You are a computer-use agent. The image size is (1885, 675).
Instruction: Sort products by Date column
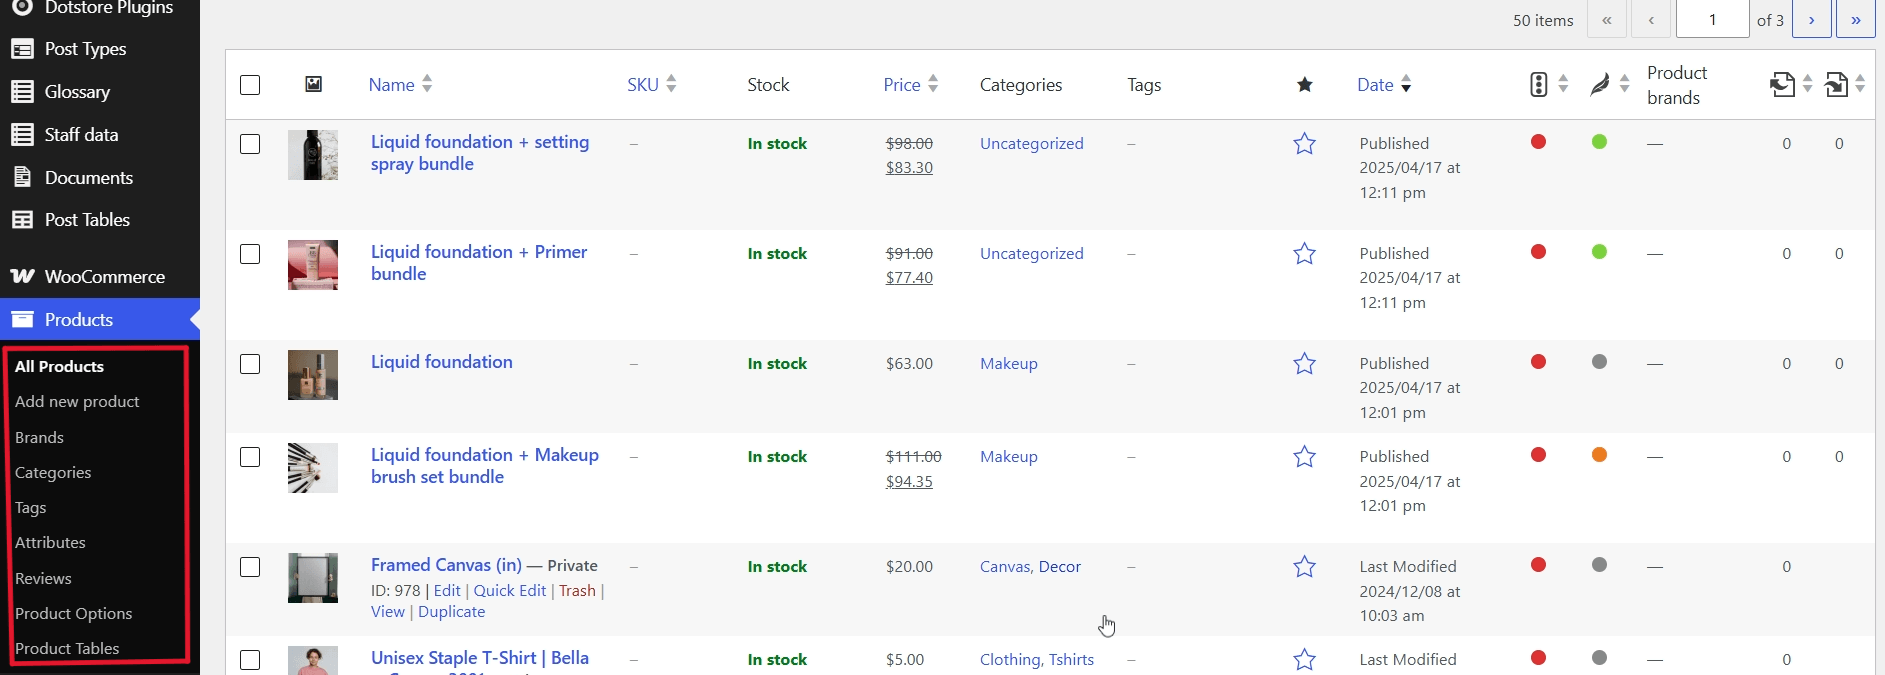[1384, 85]
